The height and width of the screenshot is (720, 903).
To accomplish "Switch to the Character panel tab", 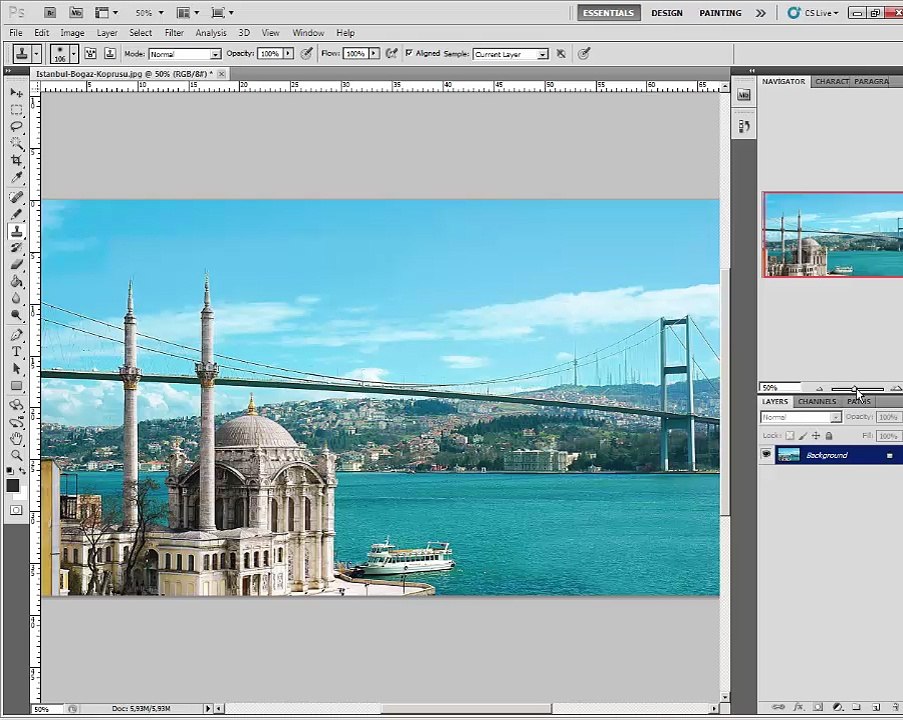I will (832, 81).
